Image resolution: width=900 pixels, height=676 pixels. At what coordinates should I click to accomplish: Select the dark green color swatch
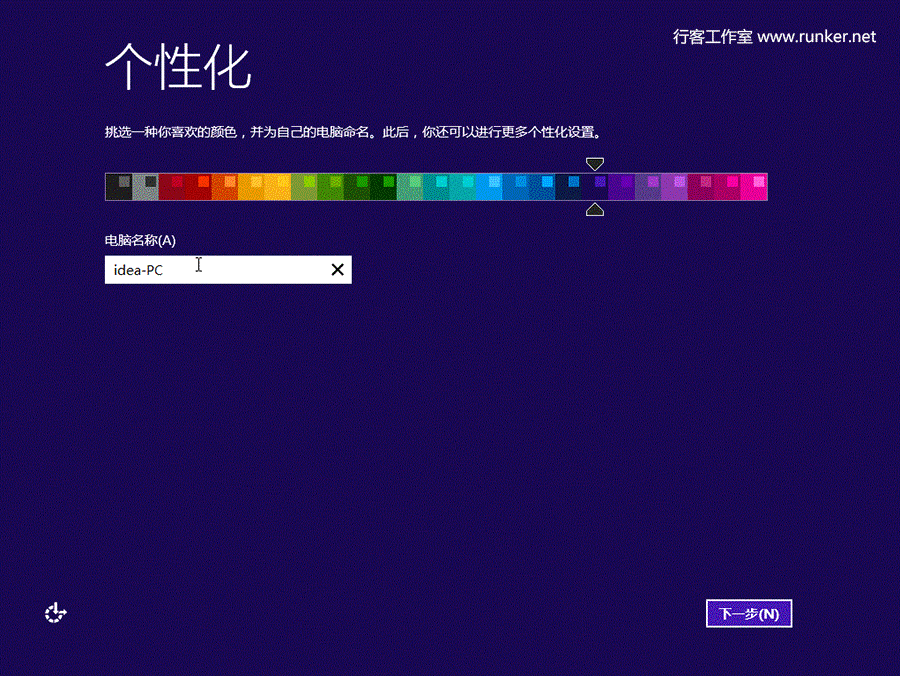tap(359, 185)
